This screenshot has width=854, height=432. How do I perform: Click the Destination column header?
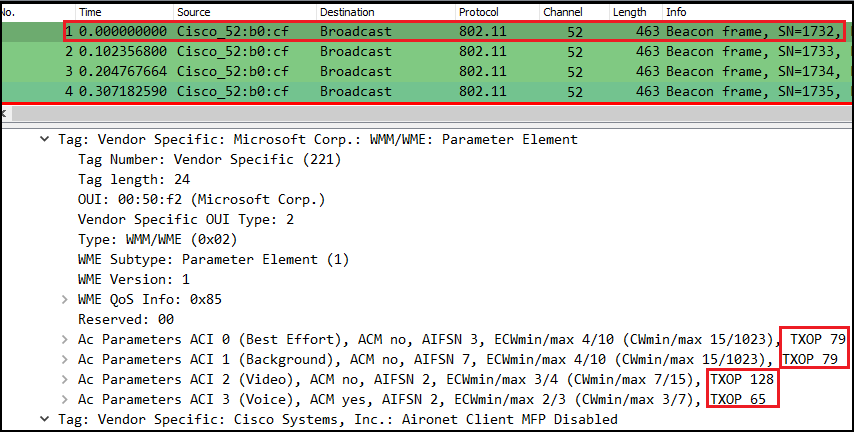346,11
